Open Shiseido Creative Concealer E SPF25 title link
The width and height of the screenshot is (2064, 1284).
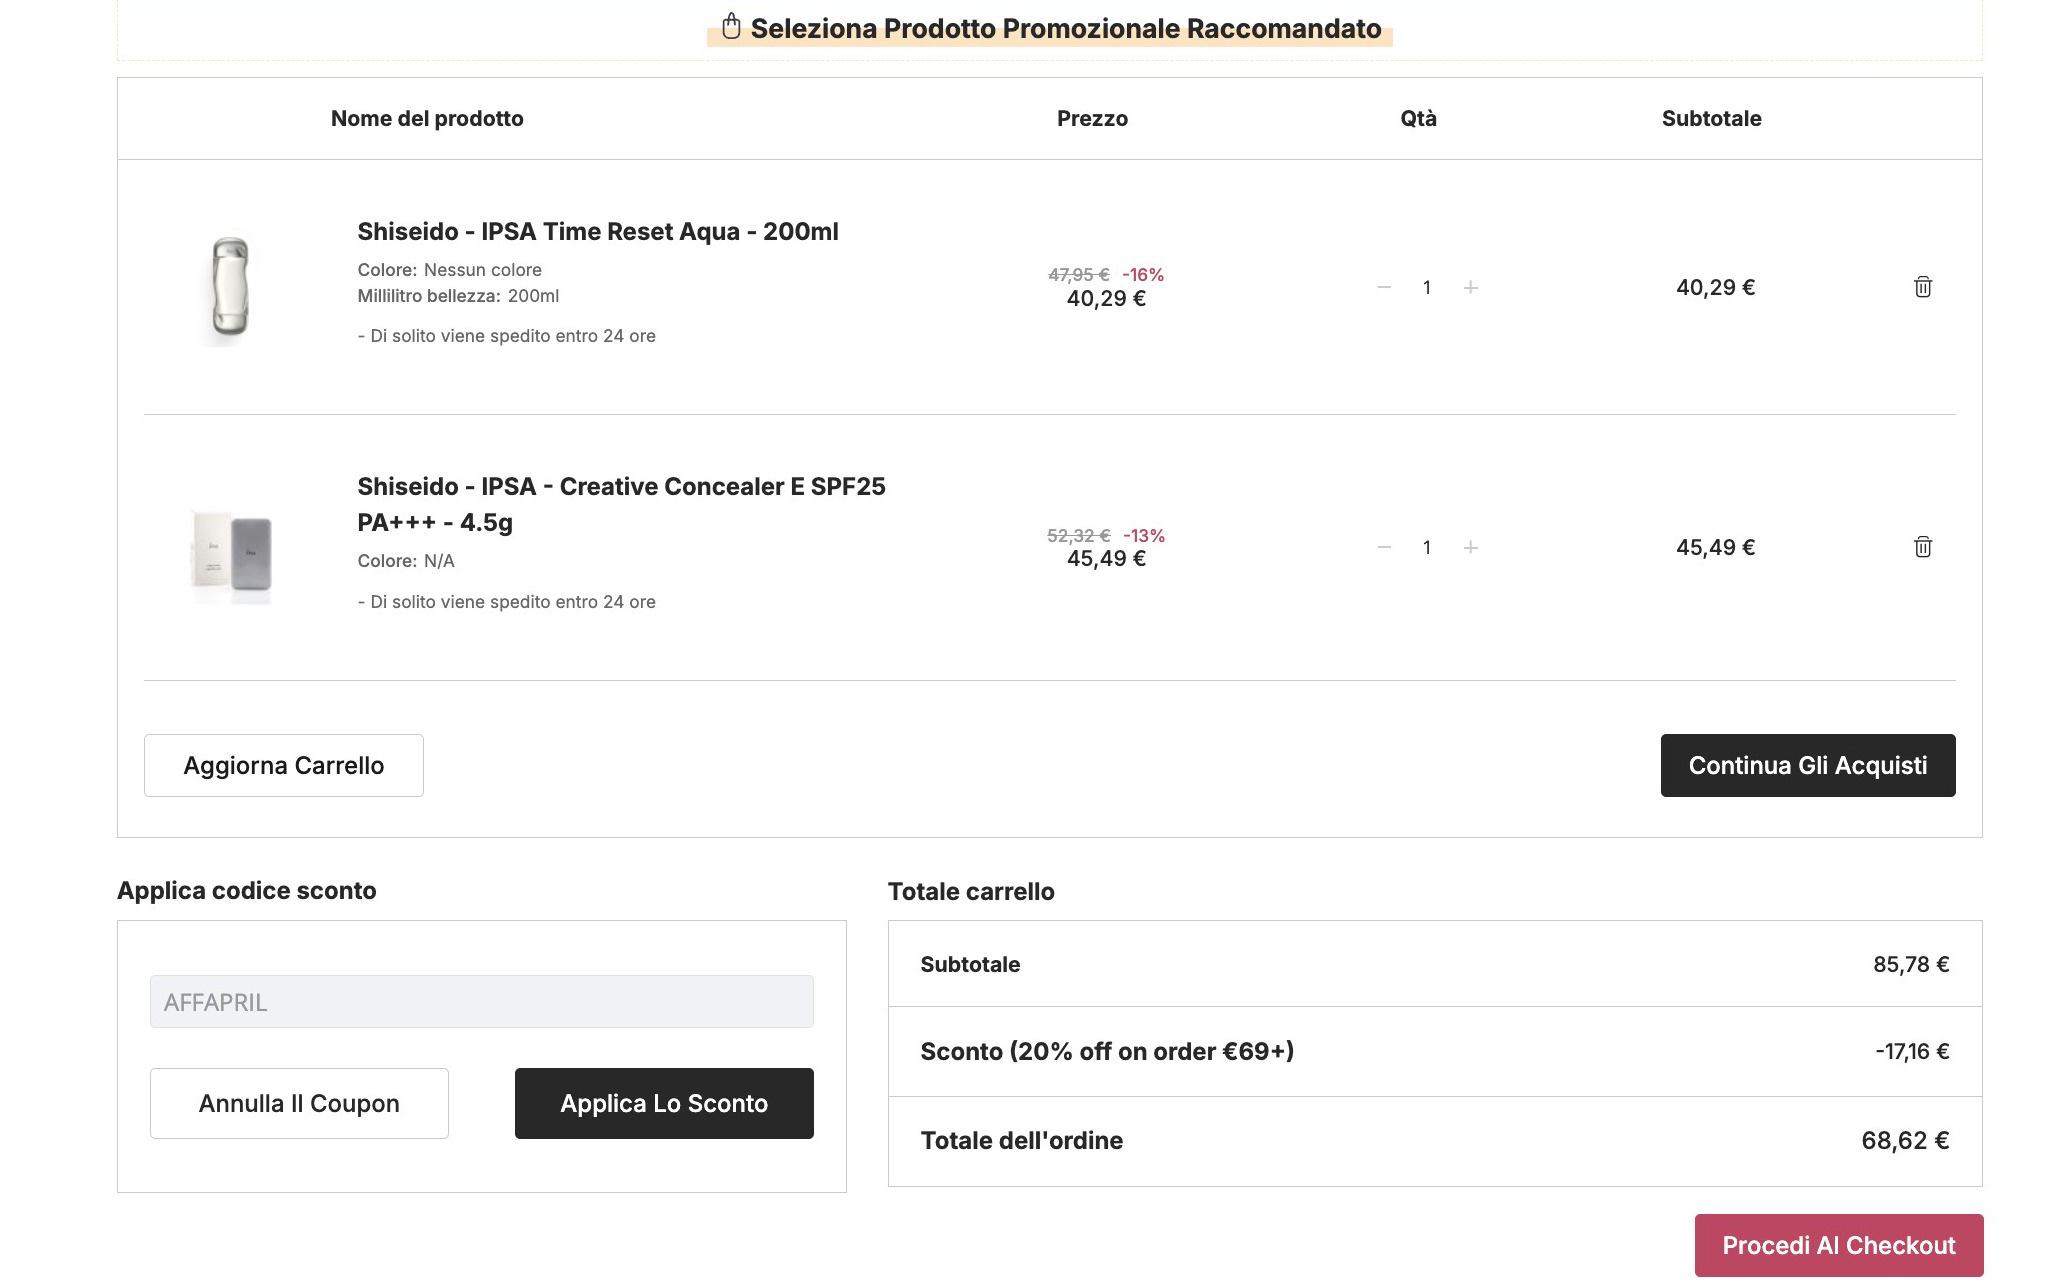(621, 504)
